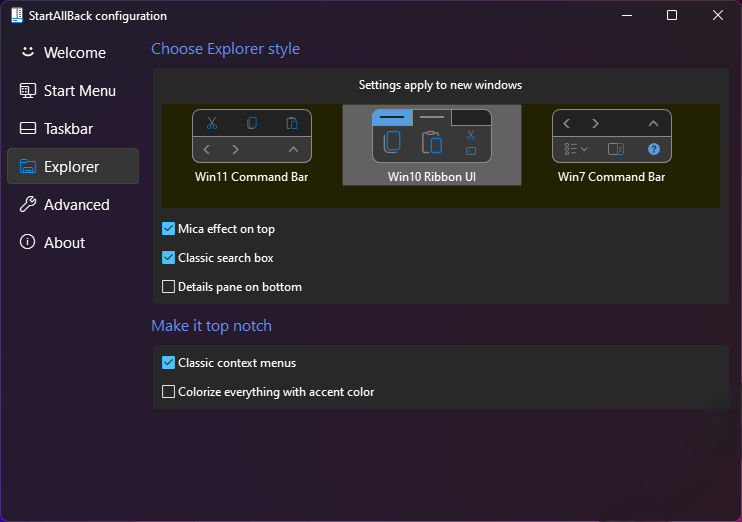Screen dimensions: 742x522
Task: Click the Taskbar icon in the sidebar
Action: [27, 128]
